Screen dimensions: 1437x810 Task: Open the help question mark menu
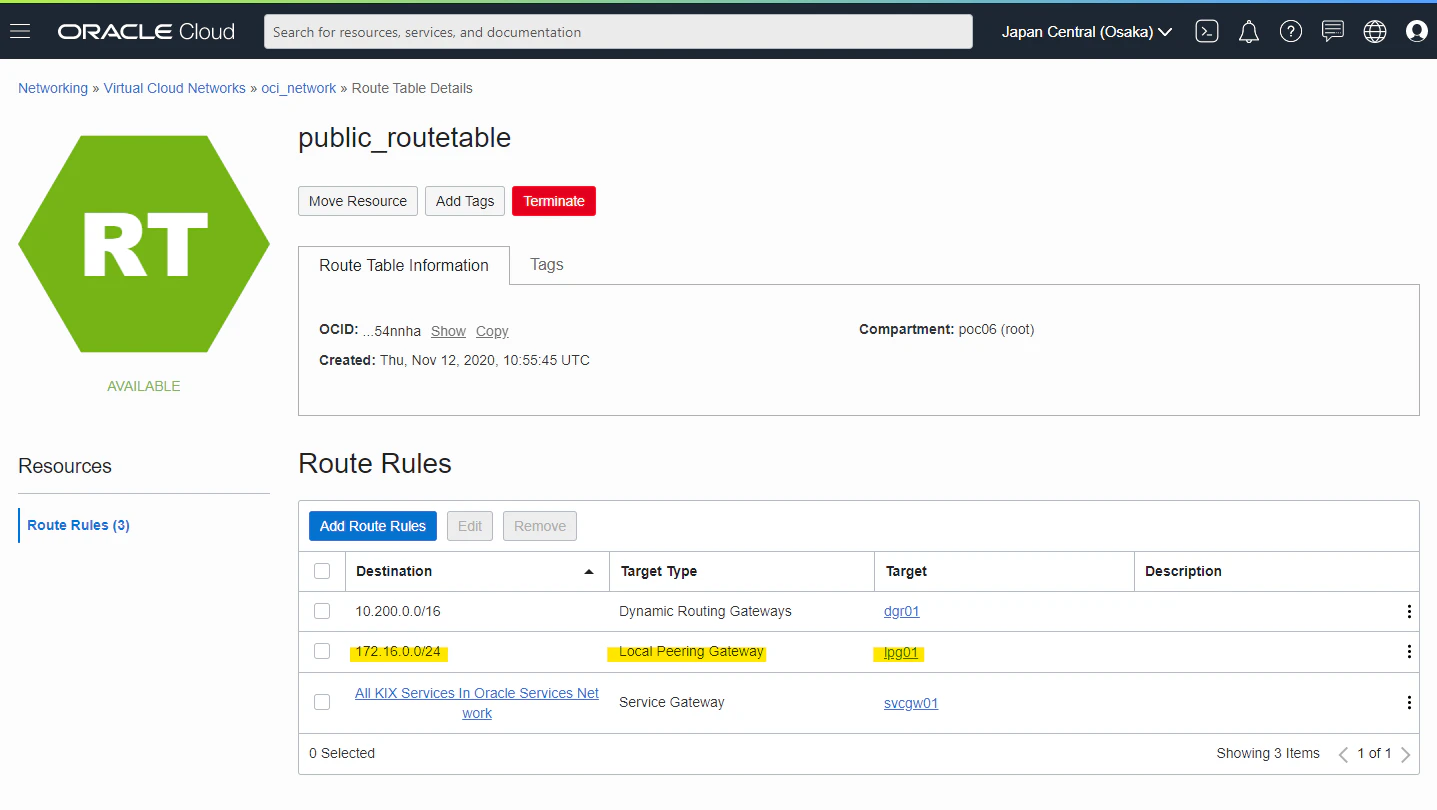[1291, 31]
